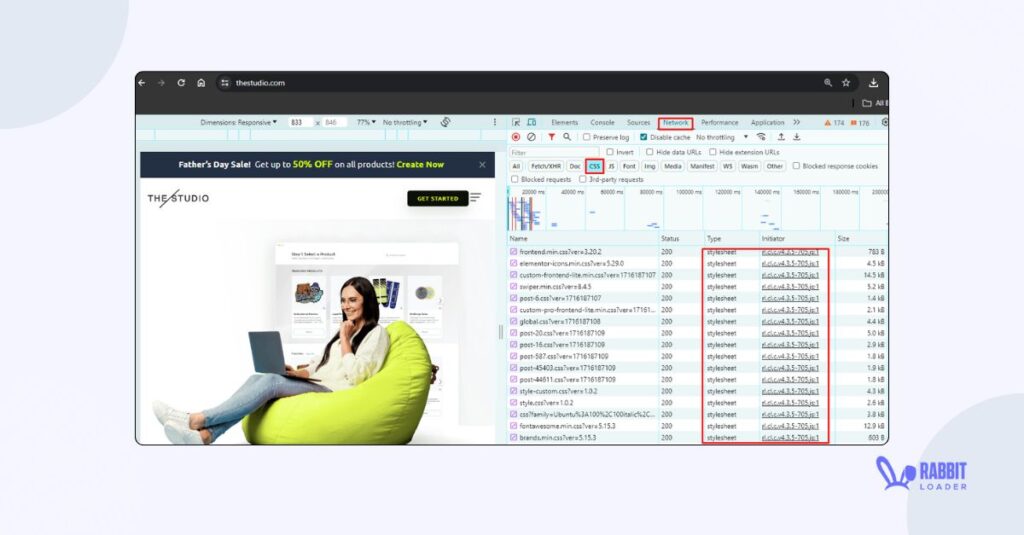Click the GET STARTED button
Image resolution: width=1024 pixels, height=535 pixels.
pos(438,198)
